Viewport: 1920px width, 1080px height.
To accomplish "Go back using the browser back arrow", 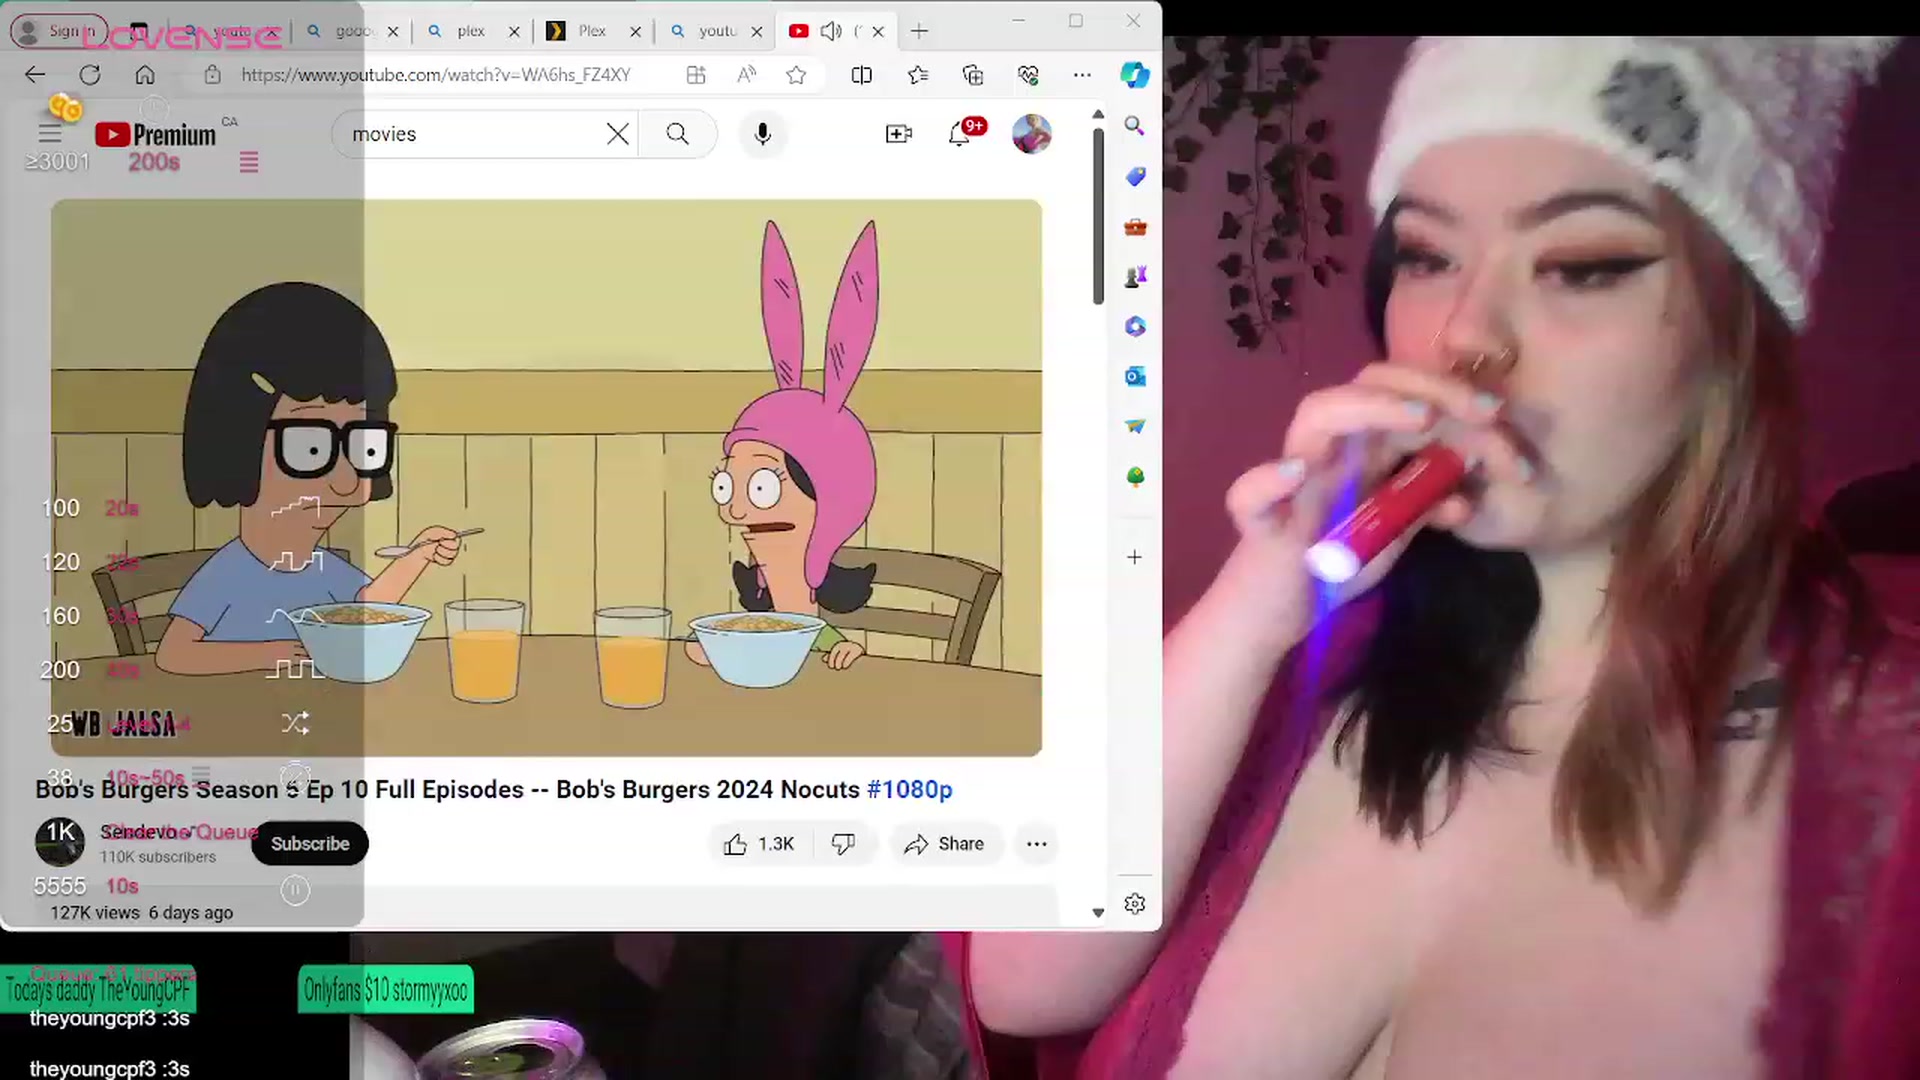I will 35,75.
